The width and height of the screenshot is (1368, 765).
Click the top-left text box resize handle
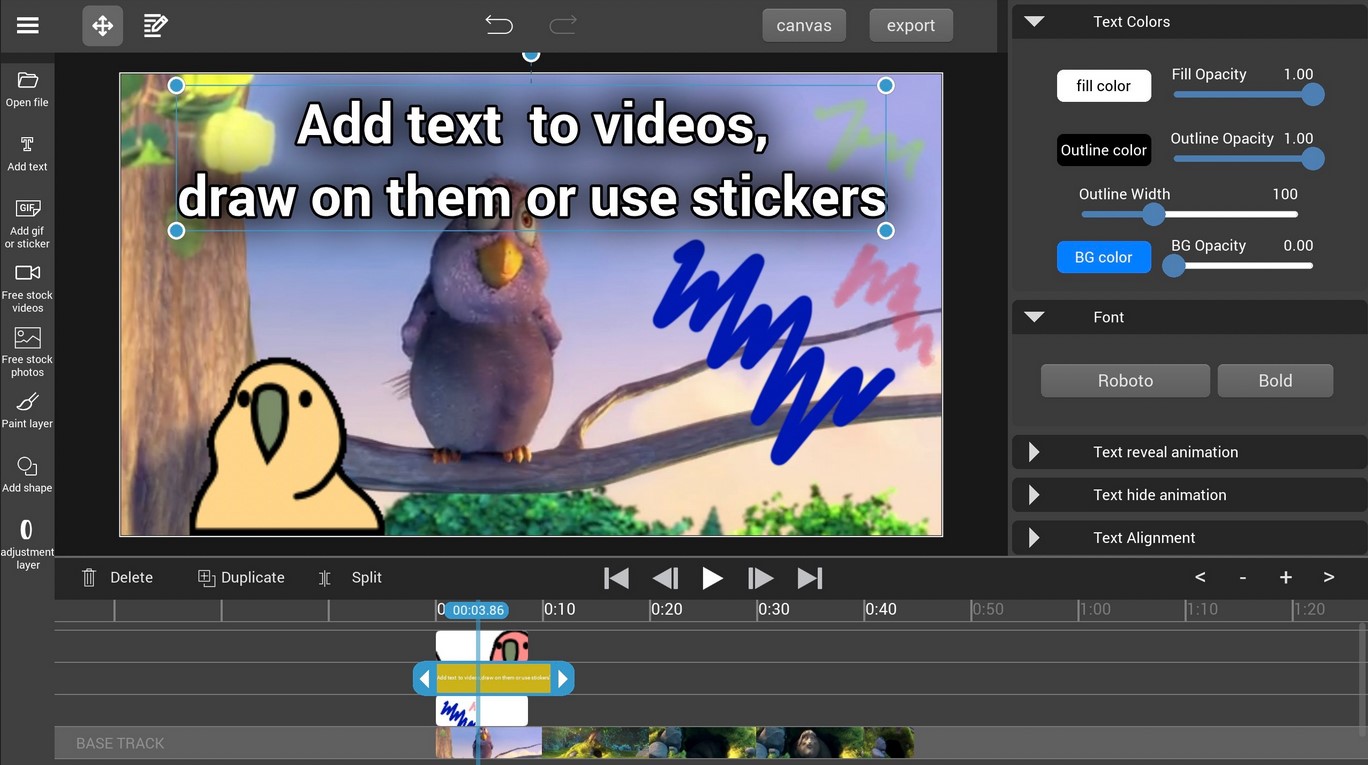coord(176,86)
